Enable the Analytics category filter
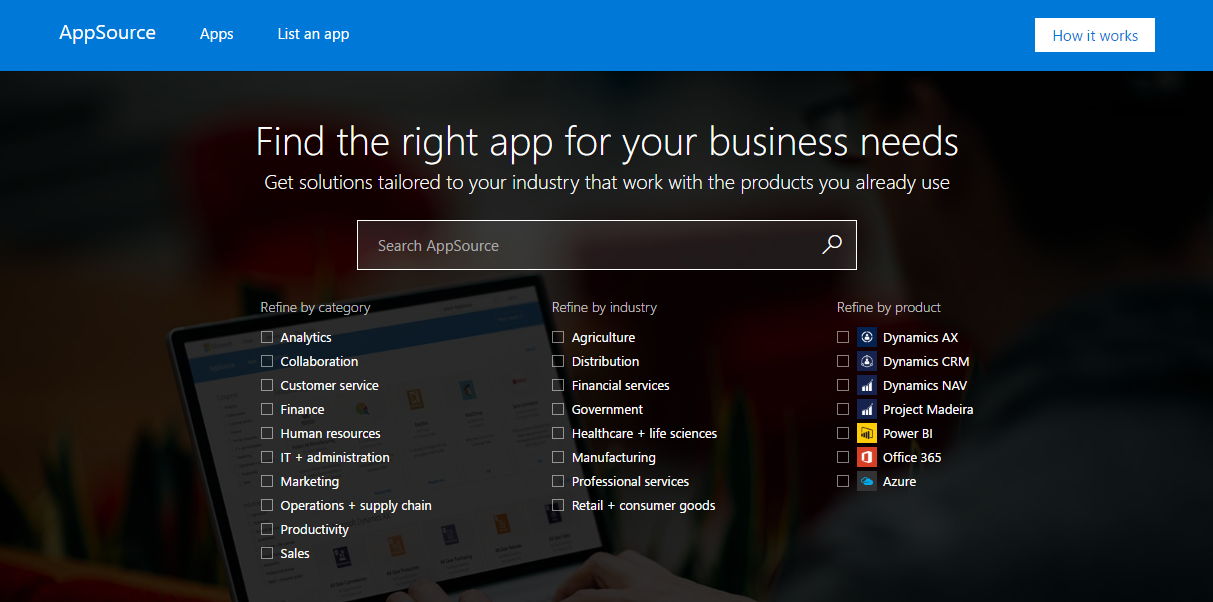The image size is (1213, 602). pos(268,337)
